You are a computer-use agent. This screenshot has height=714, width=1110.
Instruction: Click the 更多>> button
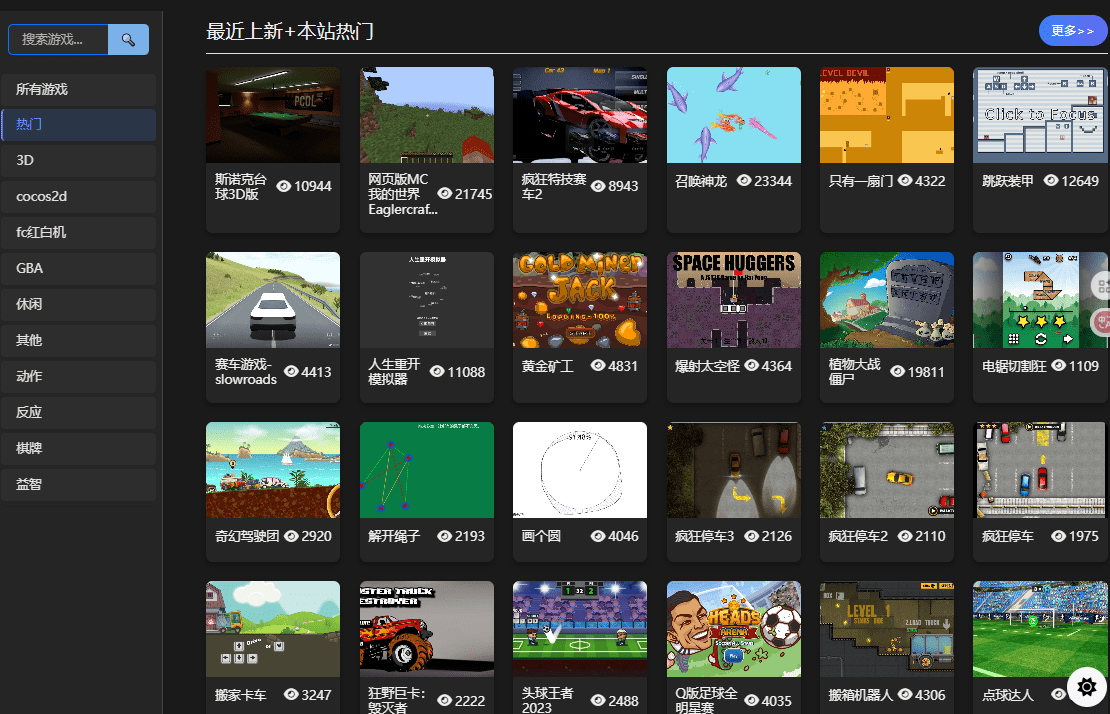tap(1072, 31)
